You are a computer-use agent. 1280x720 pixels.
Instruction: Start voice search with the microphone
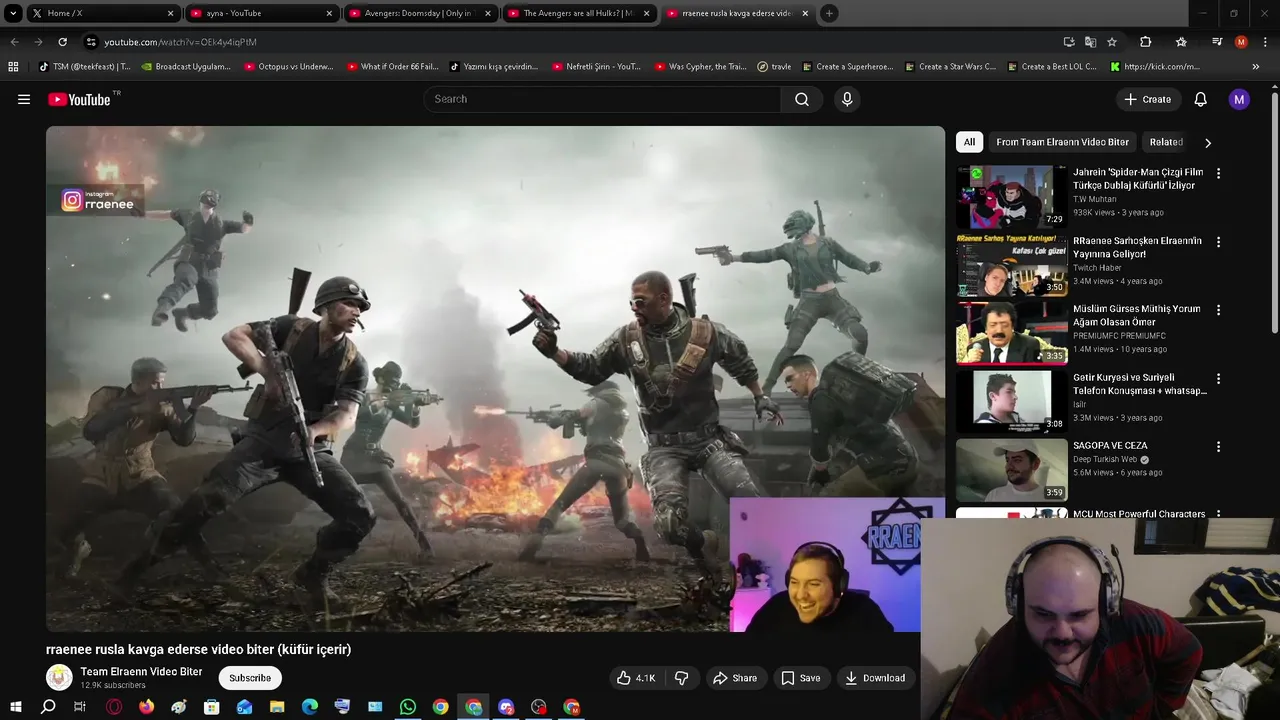click(847, 99)
